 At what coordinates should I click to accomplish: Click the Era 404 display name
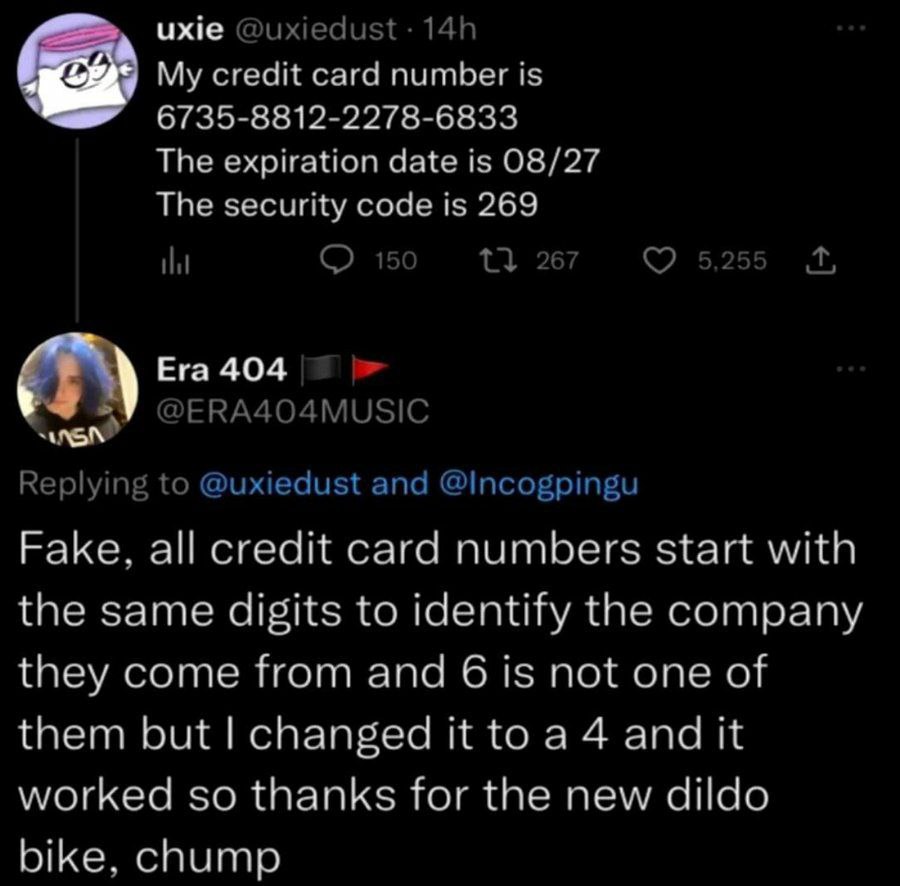(x=223, y=370)
